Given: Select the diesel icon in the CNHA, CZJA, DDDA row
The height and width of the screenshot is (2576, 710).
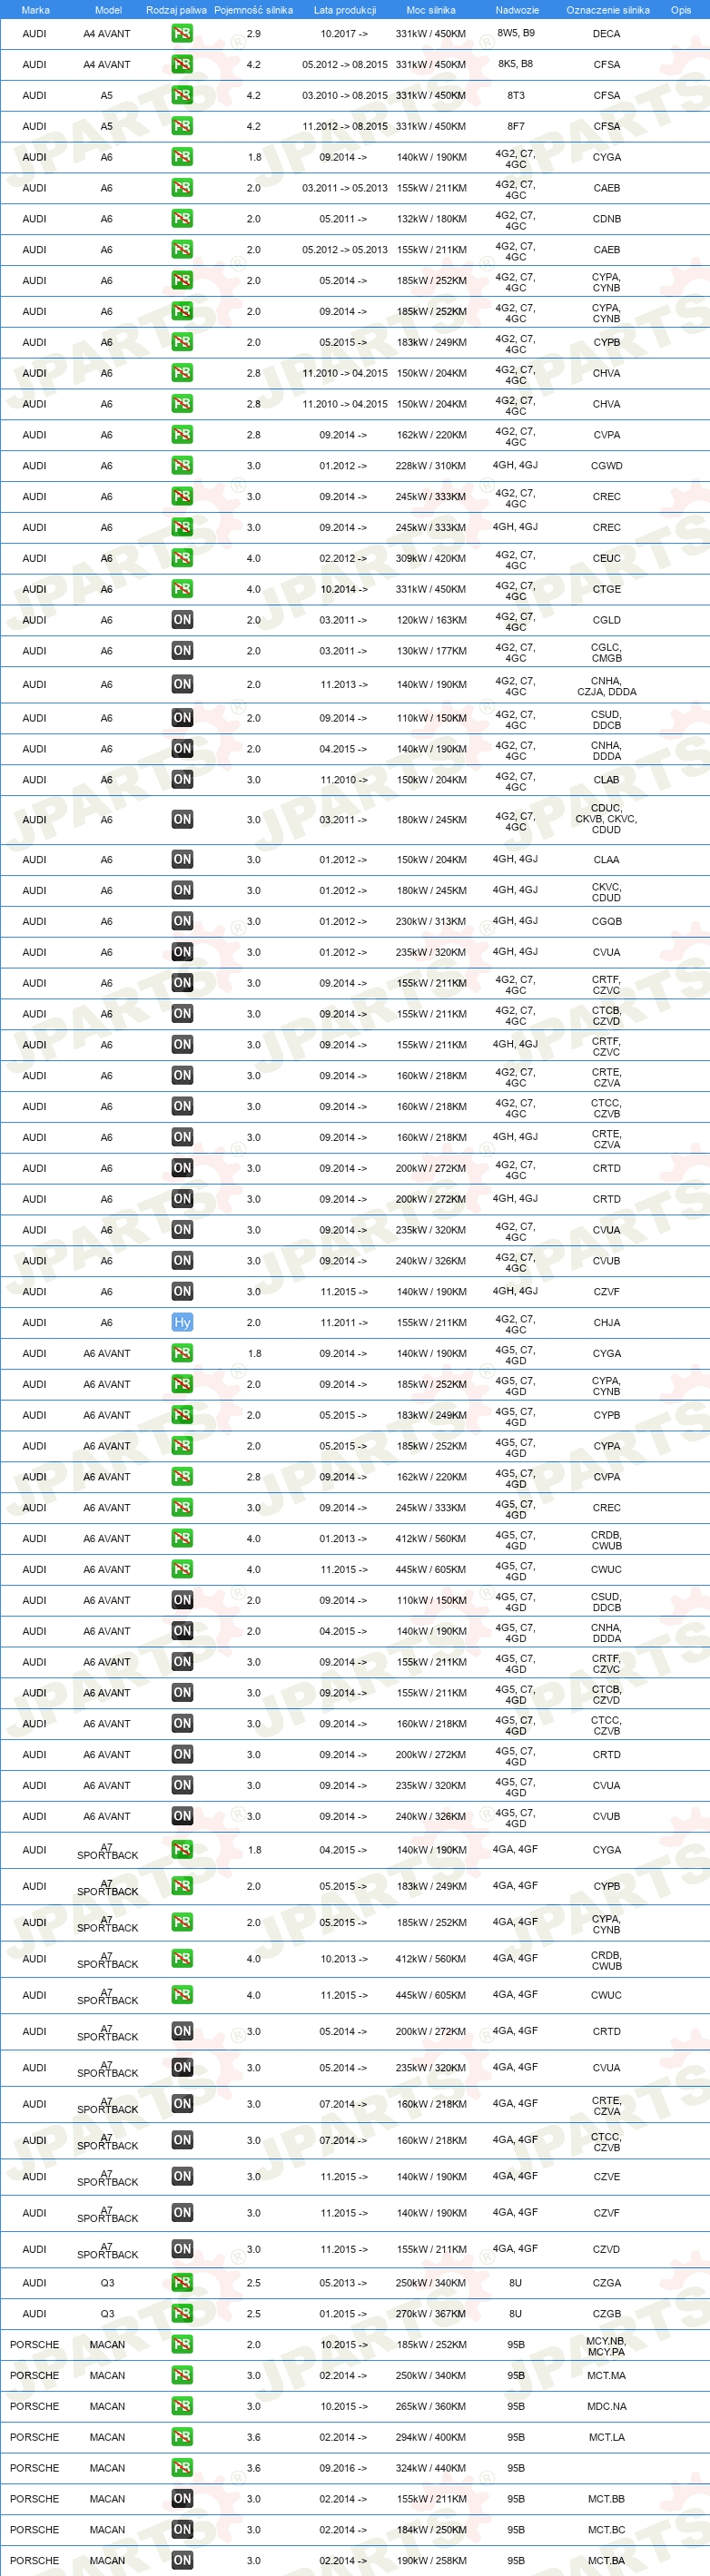Looking at the screenshot, I should (x=182, y=684).
